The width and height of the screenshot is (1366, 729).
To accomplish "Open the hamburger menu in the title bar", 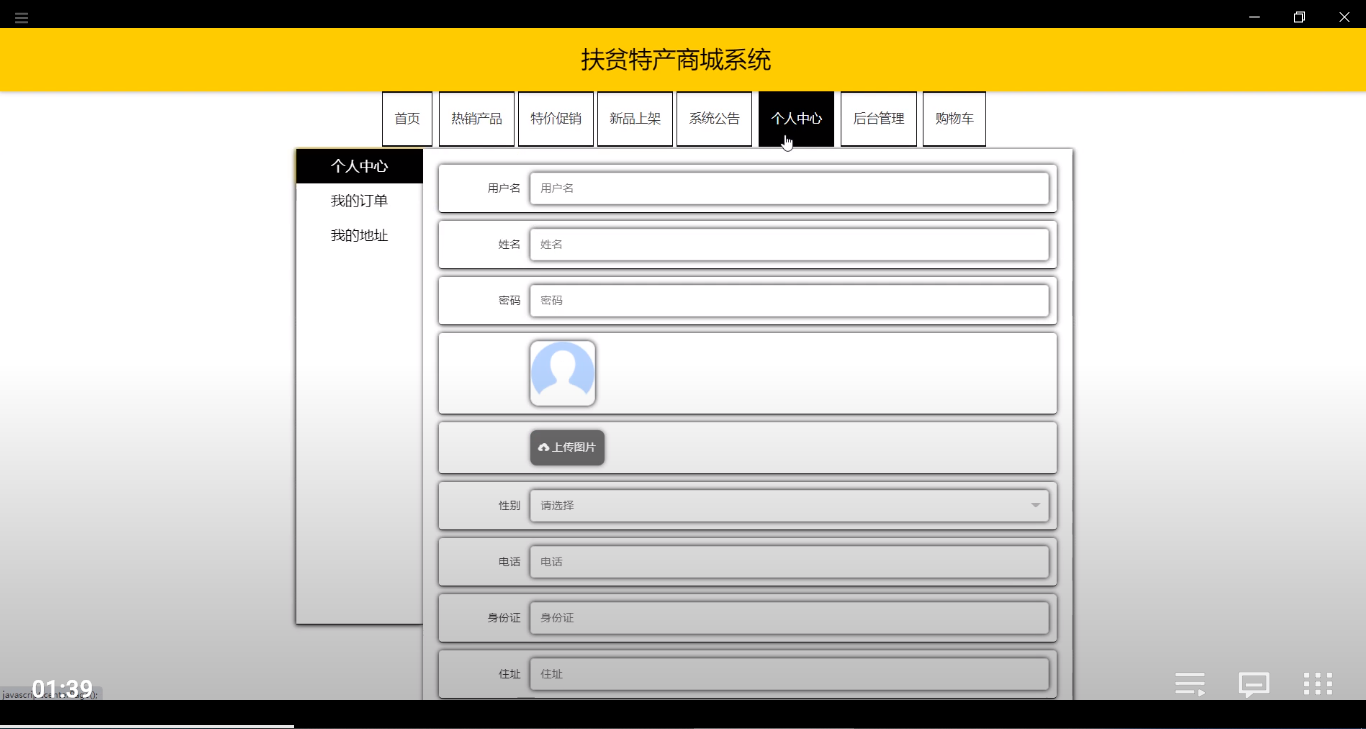I will point(21,18).
